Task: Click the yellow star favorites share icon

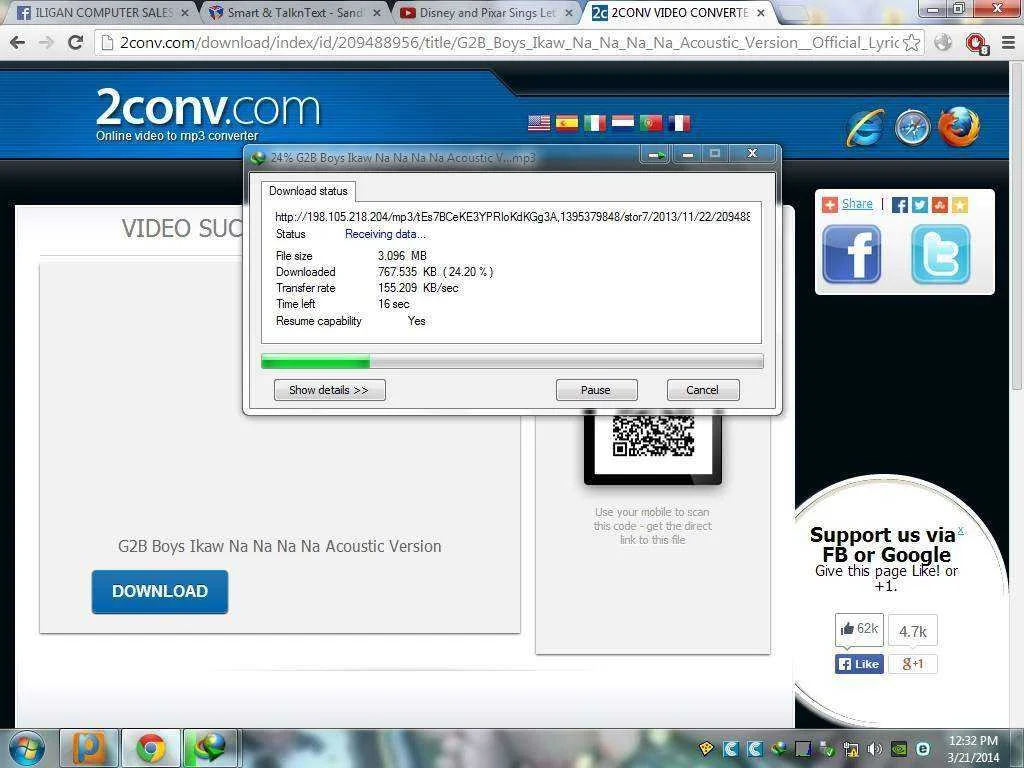Action: tap(959, 205)
